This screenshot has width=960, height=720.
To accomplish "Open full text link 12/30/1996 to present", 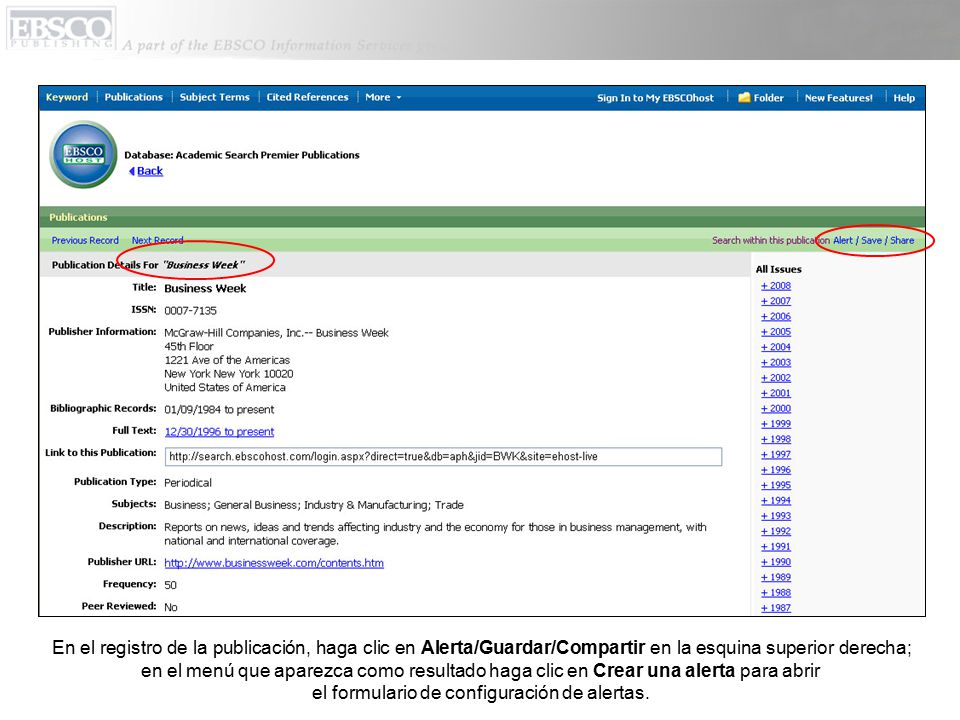I will coord(219,432).
